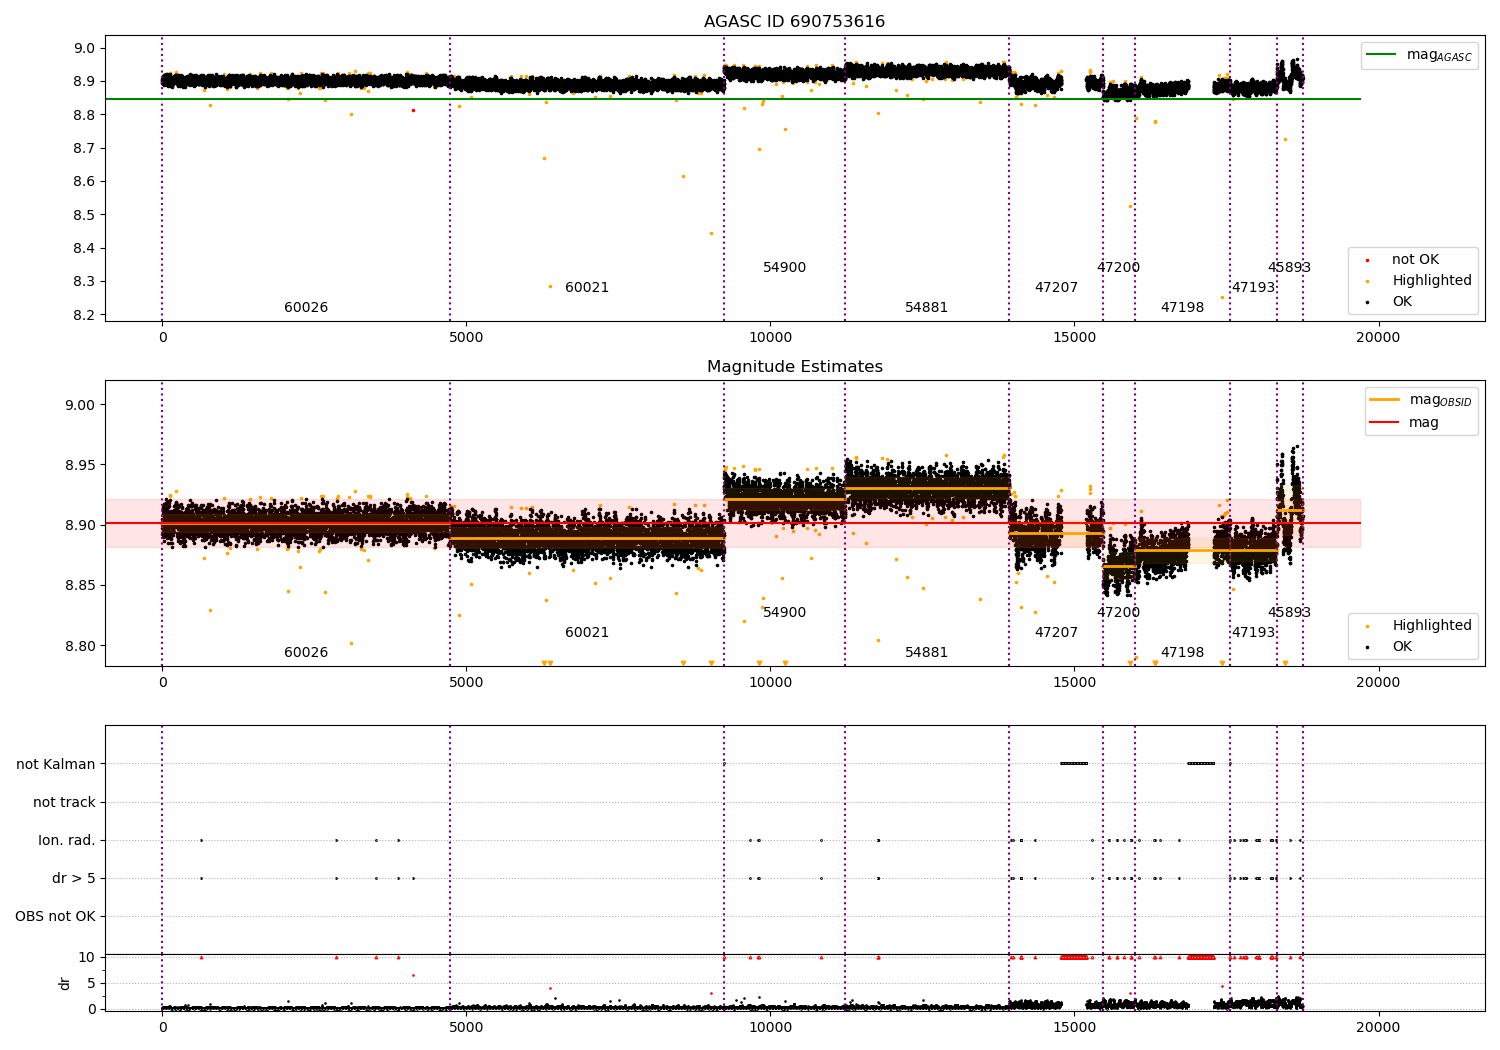The width and height of the screenshot is (1500, 1050).
Task: Click the rotated 'dr' y-axis label
Action: coord(65,983)
